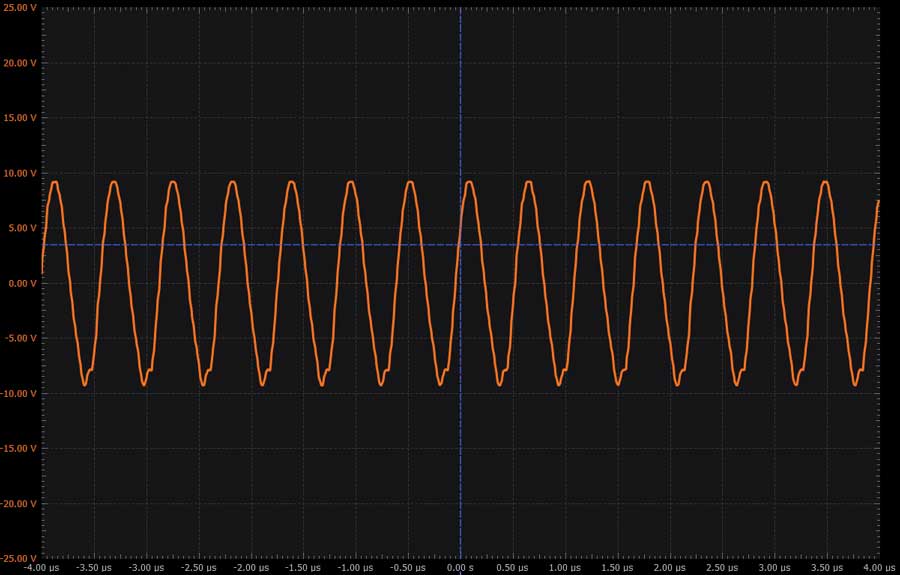Click the 25.00 V label on vertical axis
Image resolution: width=900 pixels, height=575 pixels.
[x=19, y=8]
